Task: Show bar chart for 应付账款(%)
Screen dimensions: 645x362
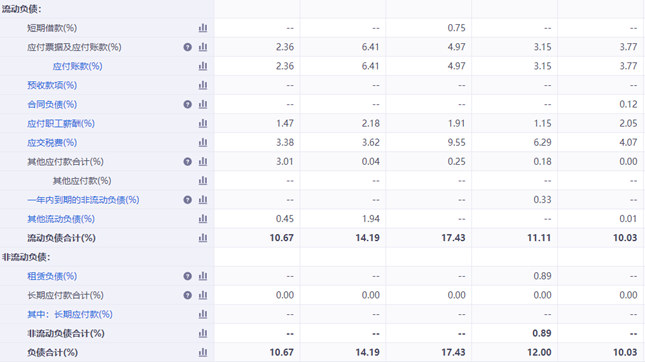Action: [203, 66]
